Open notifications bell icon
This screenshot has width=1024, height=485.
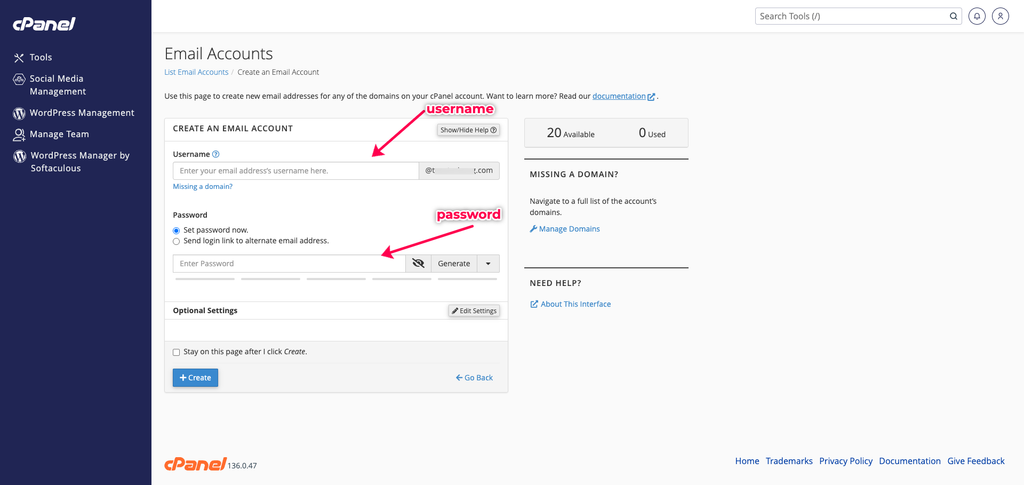[977, 16]
